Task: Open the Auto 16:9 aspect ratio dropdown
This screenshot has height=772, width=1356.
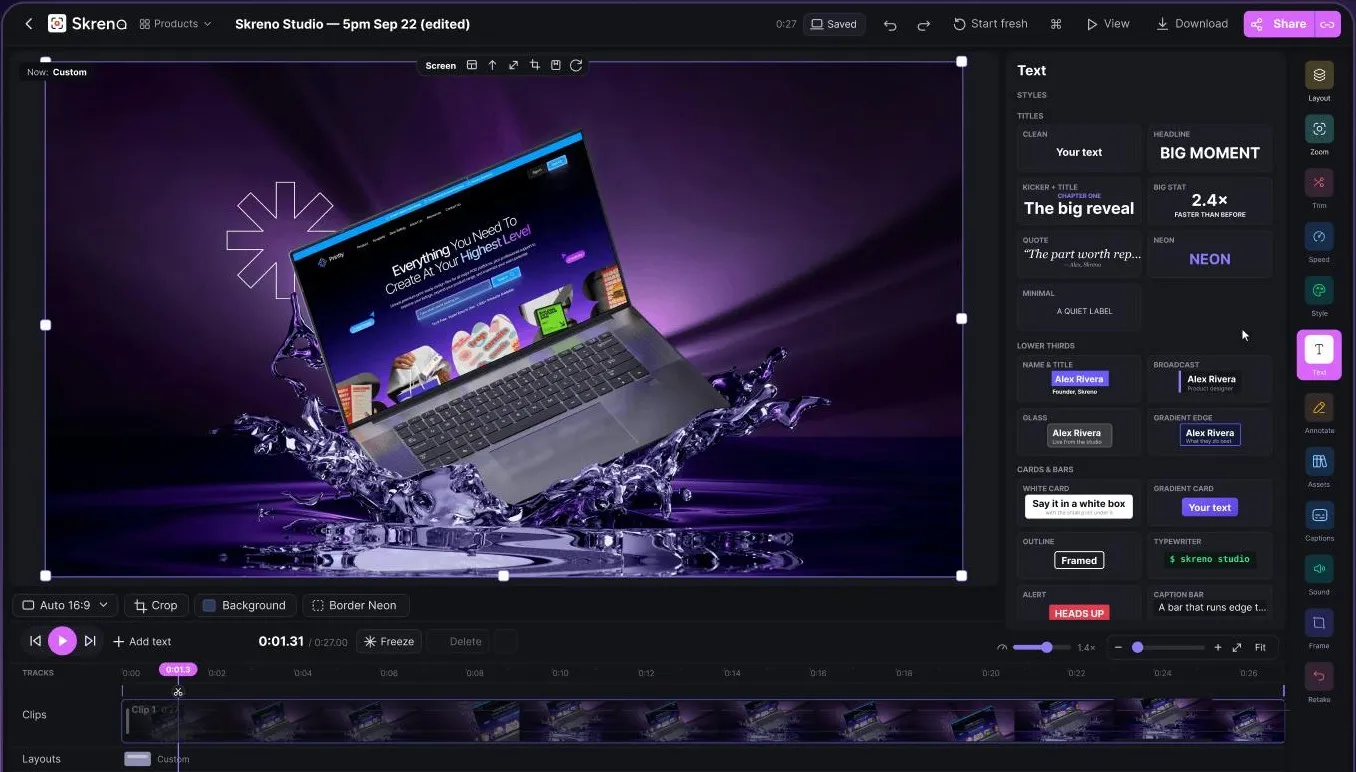Action: (x=65, y=605)
